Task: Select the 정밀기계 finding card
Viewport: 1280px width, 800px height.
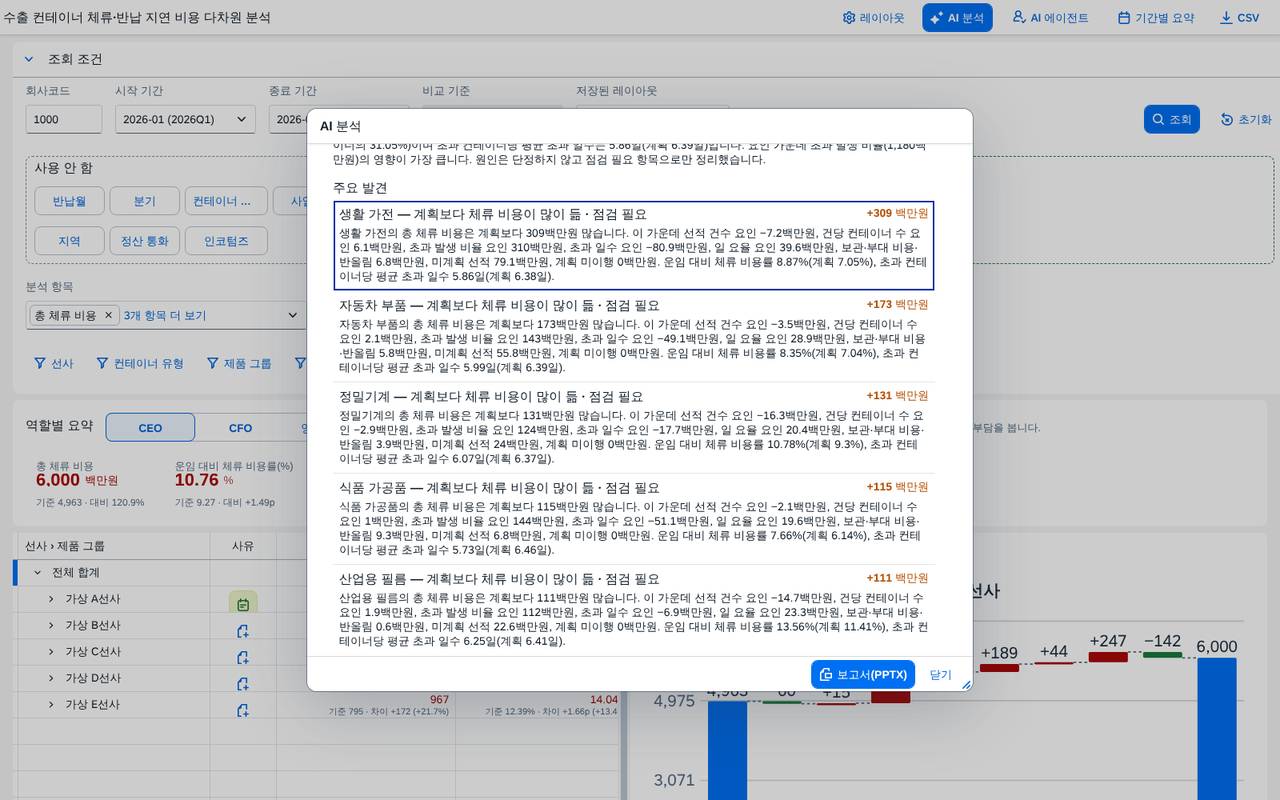Action: (634, 427)
